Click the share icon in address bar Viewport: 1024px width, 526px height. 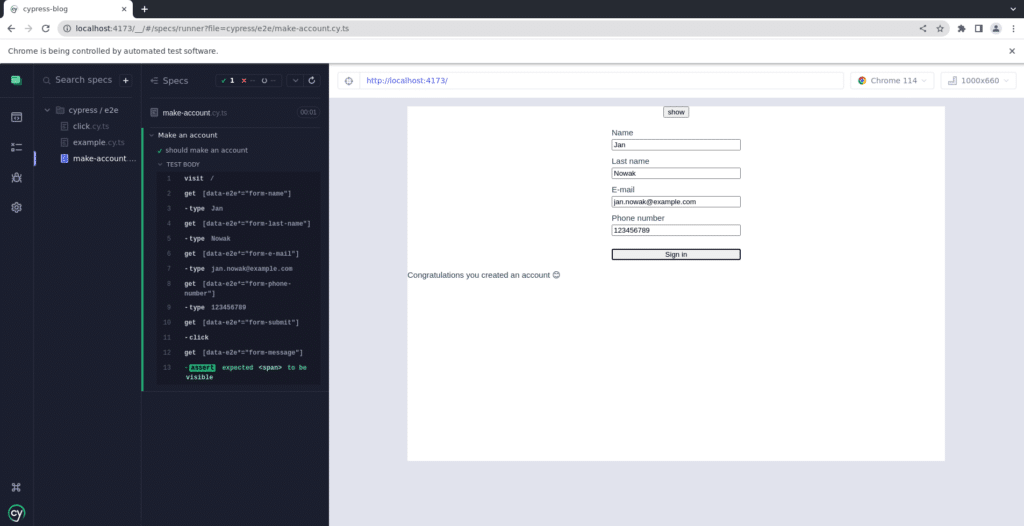point(923,29)
